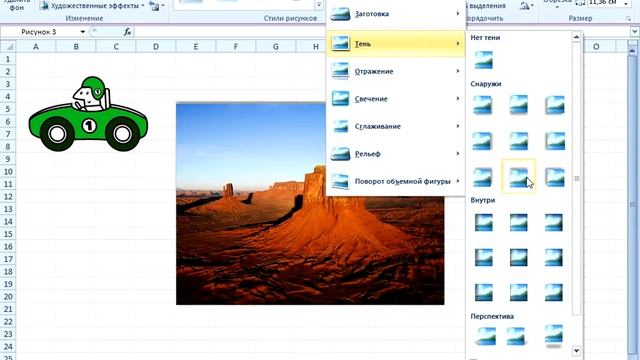Select column E header
The height and width of the screenshot is (360, 640).
pos(196,47)
